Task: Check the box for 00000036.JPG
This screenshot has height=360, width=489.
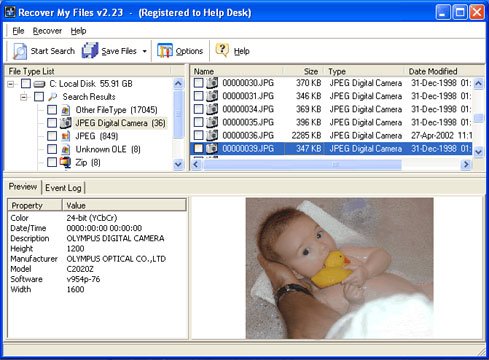Action: tap(199, 135)
